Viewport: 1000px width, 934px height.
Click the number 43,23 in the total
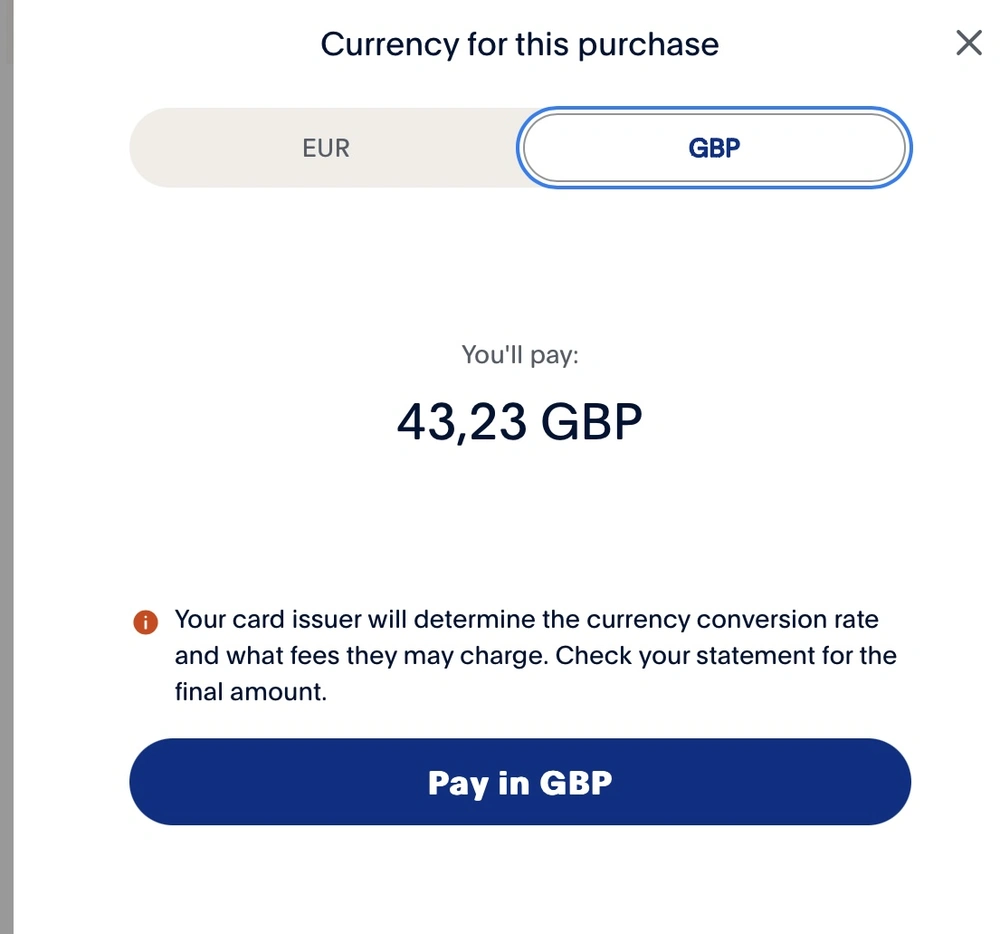point(461,423)
